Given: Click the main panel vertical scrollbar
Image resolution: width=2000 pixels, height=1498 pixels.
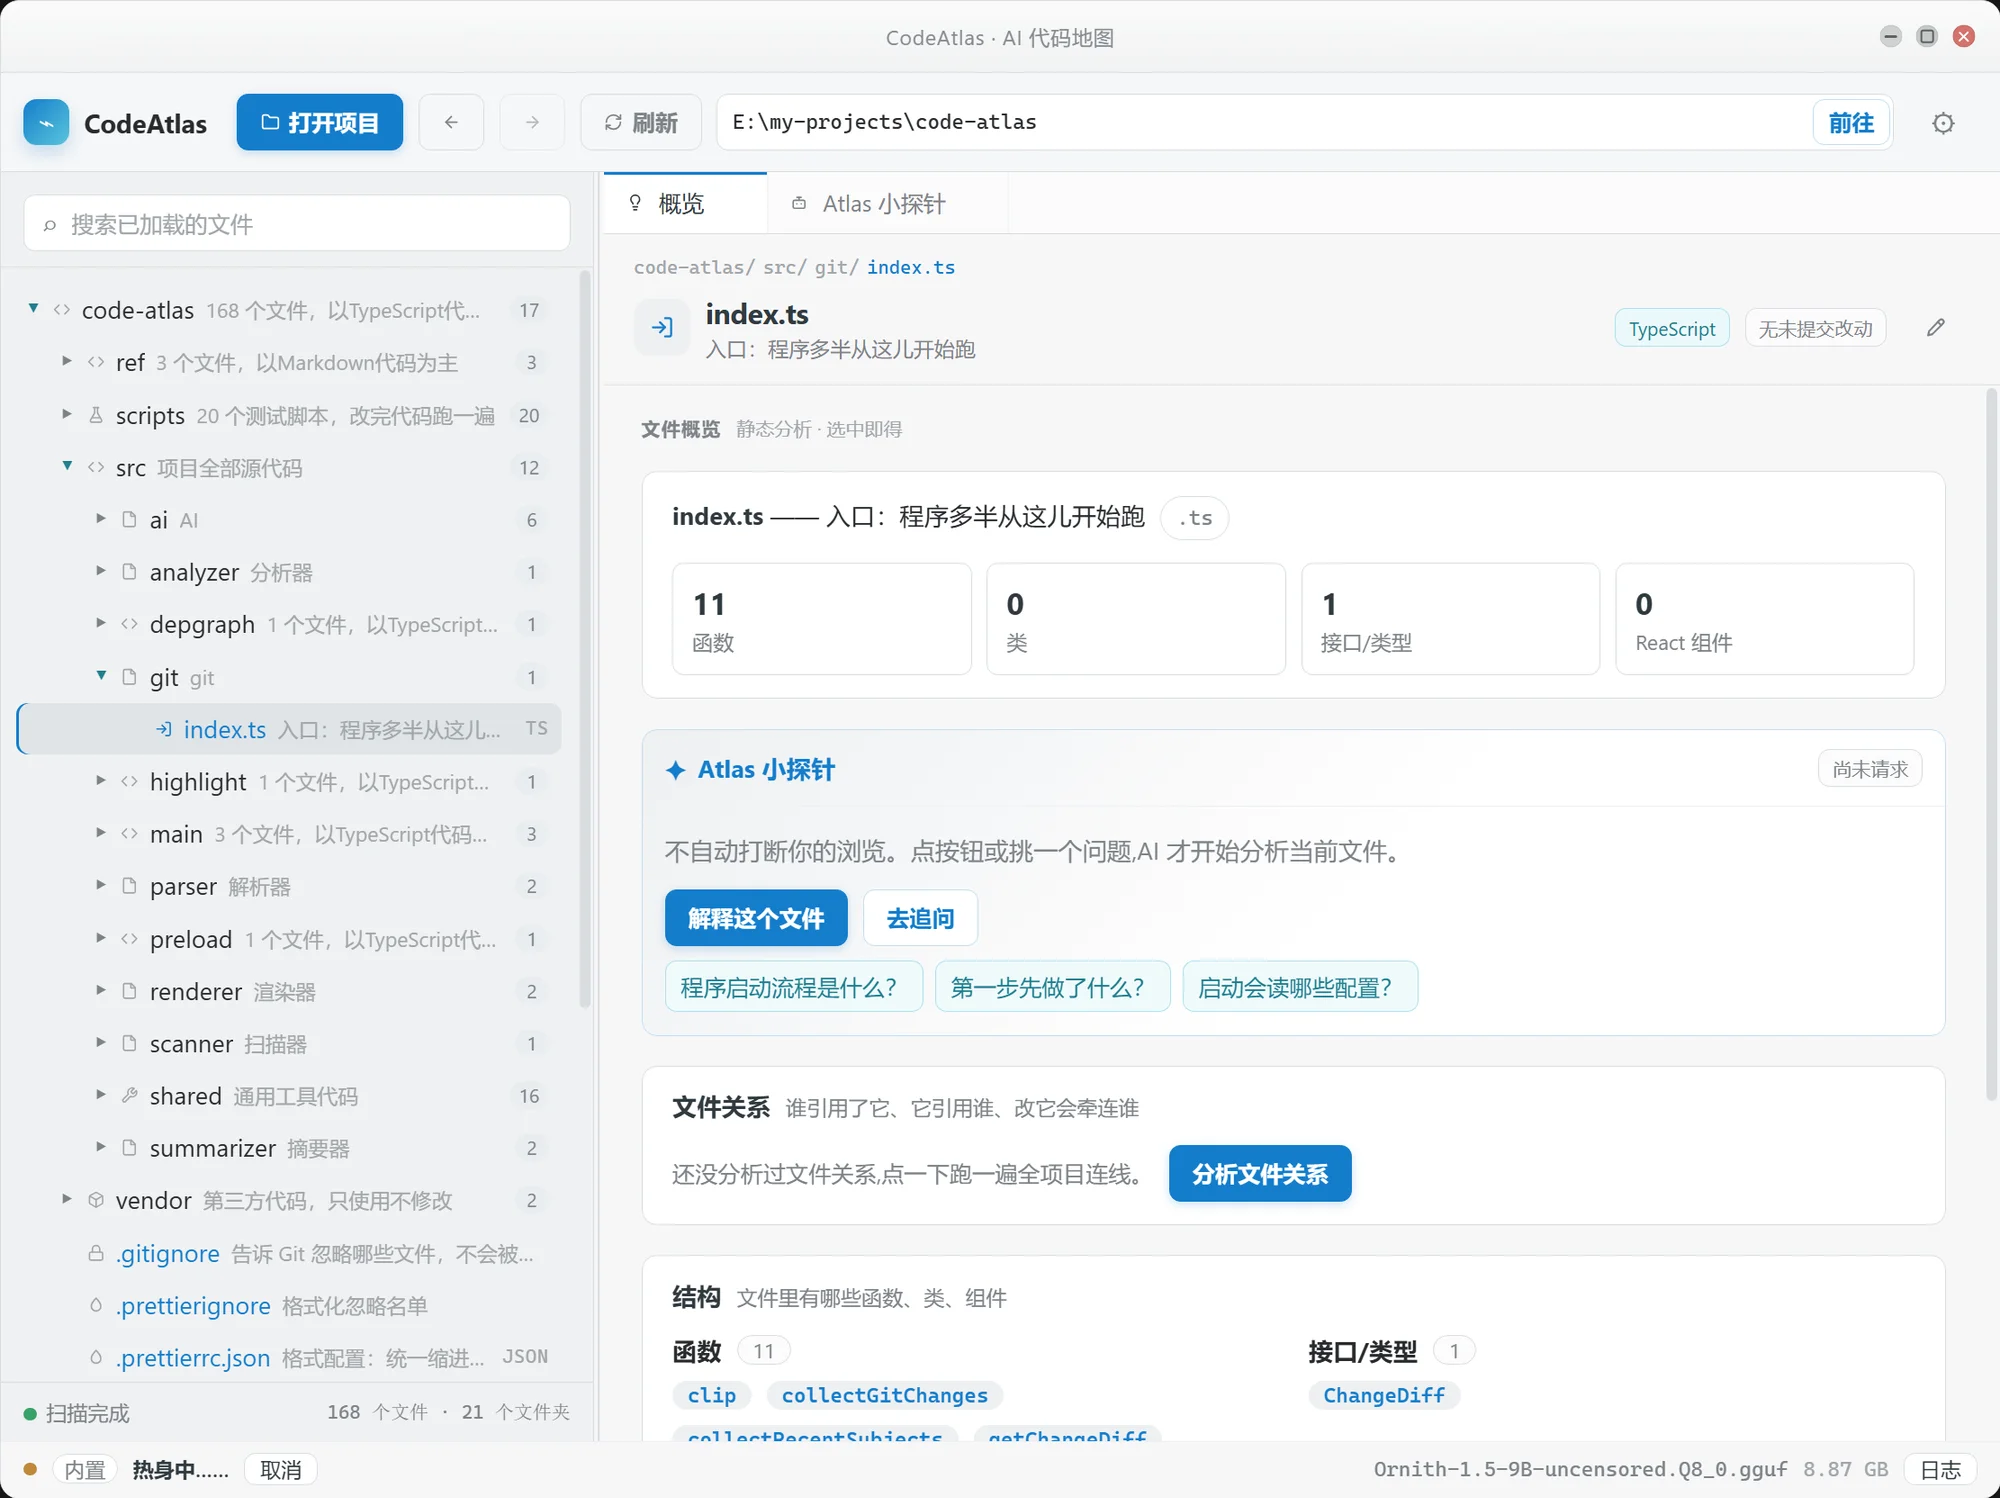Looking at the screenshot, I should (1991, 745).
